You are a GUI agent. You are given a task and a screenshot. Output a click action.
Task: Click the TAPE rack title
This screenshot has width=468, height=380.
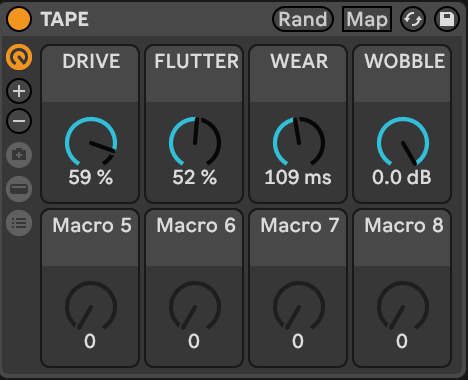[x=65, y=19]
